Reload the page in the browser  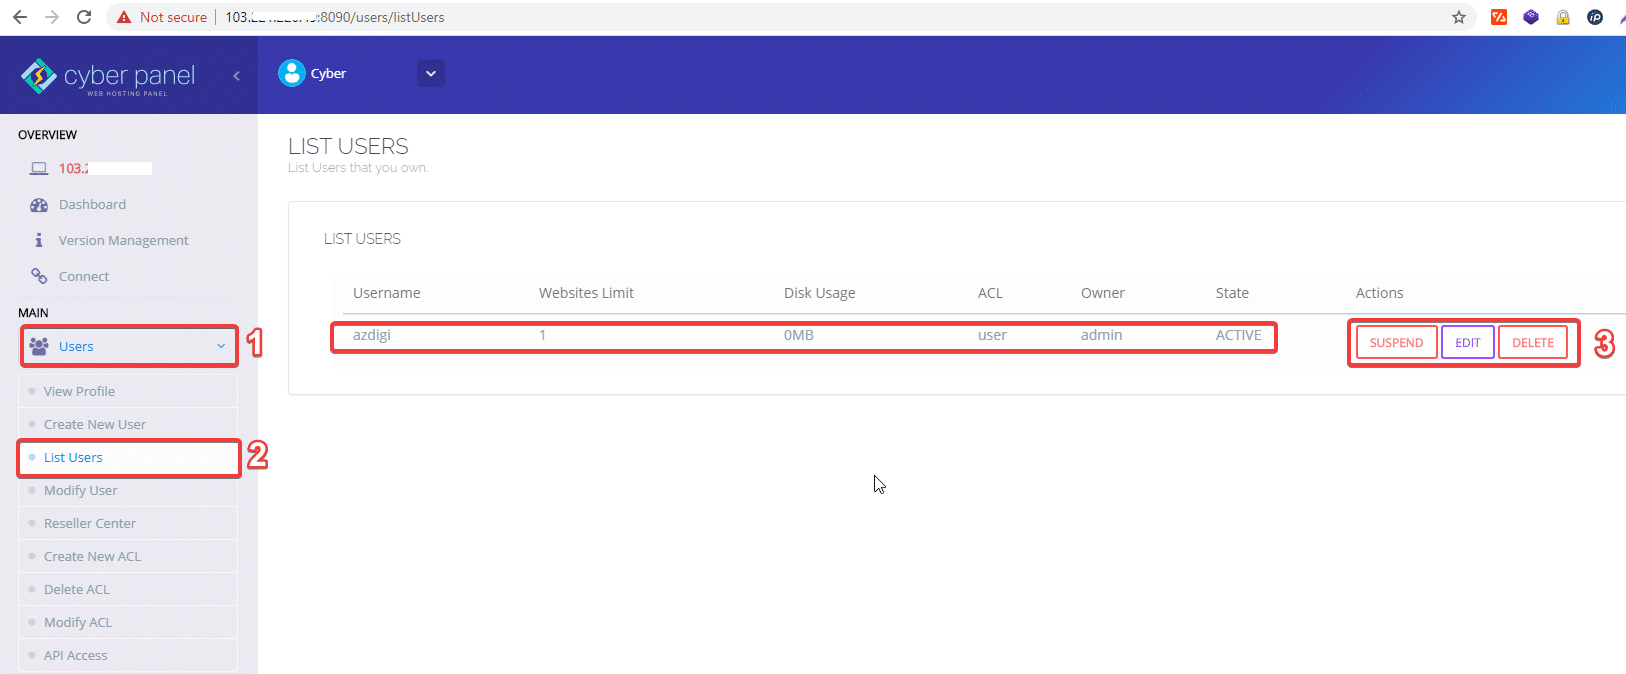pyautogui.click(x=84, y=17)
